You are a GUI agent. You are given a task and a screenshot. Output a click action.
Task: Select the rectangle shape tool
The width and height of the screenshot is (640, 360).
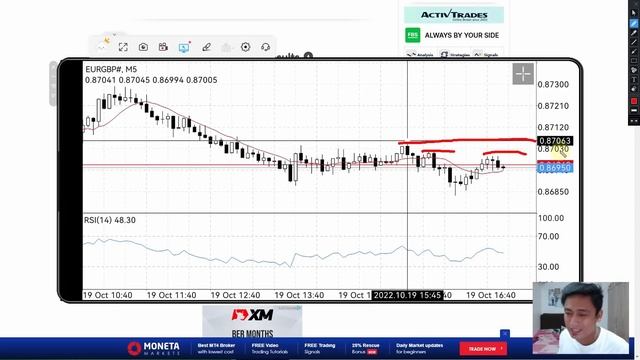pos(634,61)
